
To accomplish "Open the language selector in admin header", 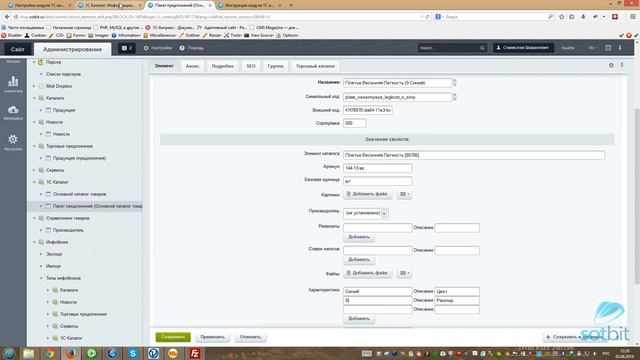I will click(x=592, y=48).
